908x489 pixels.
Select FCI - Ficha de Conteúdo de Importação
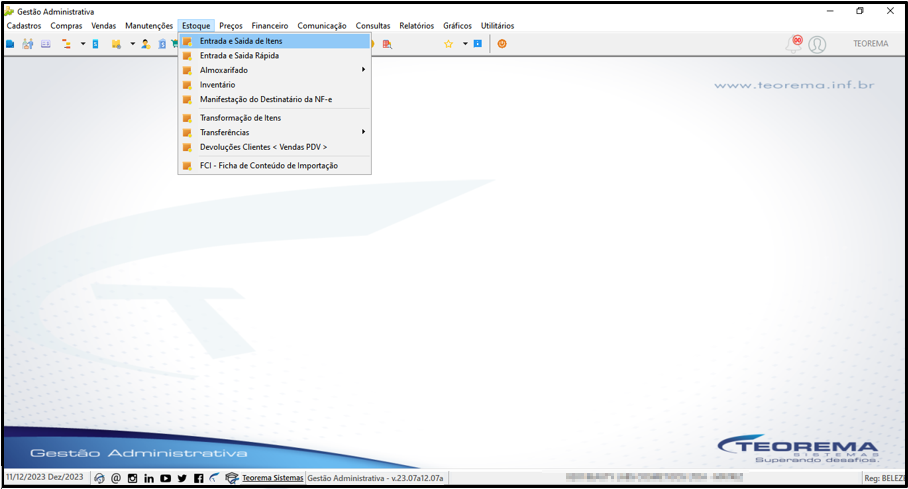click(274, 166)
